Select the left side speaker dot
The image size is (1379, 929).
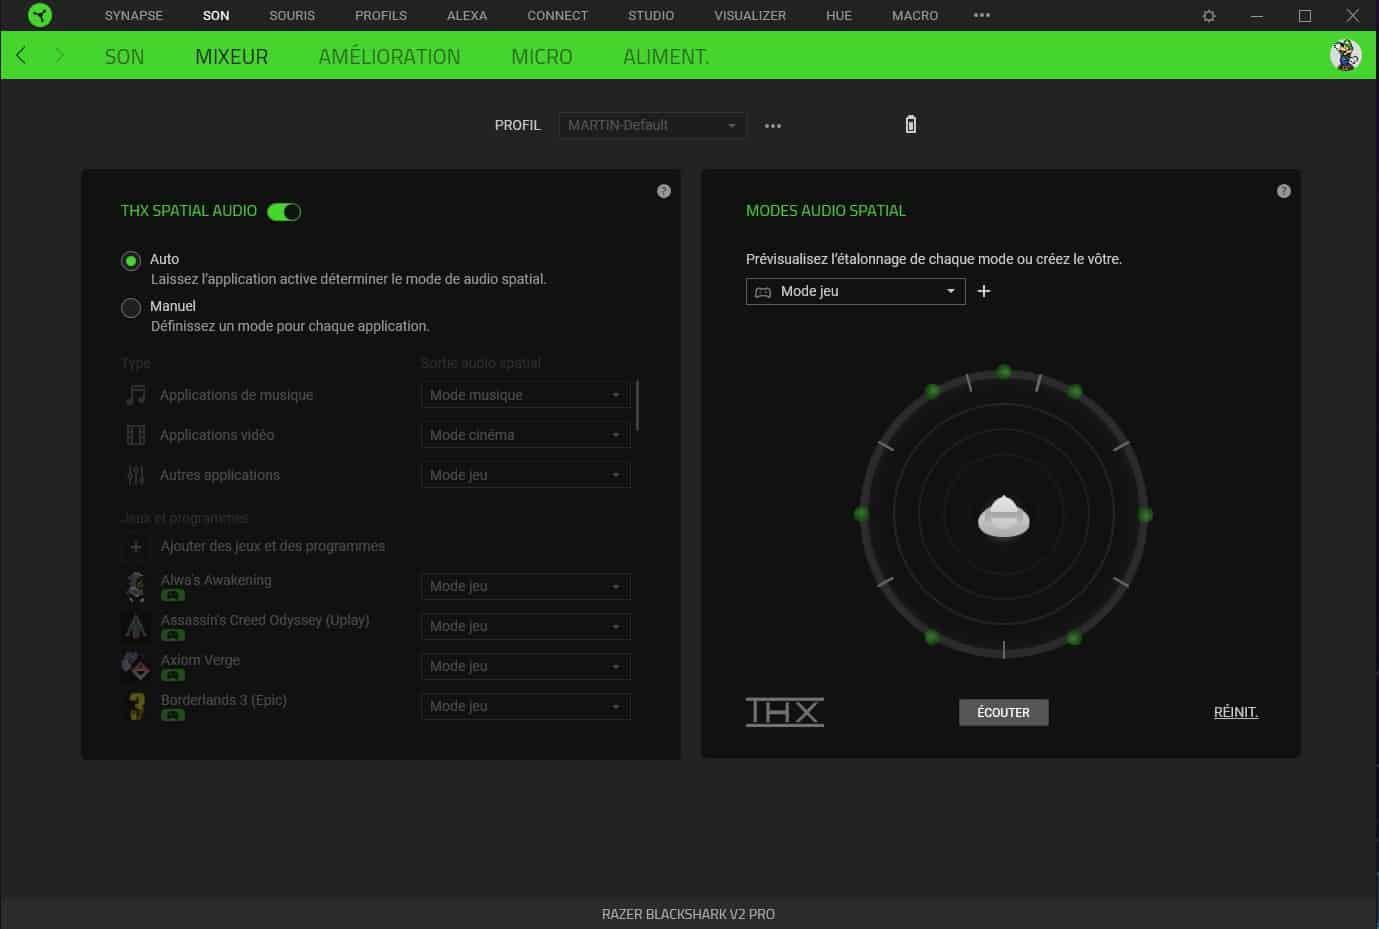pyautogui.click(x=861, y=514)
